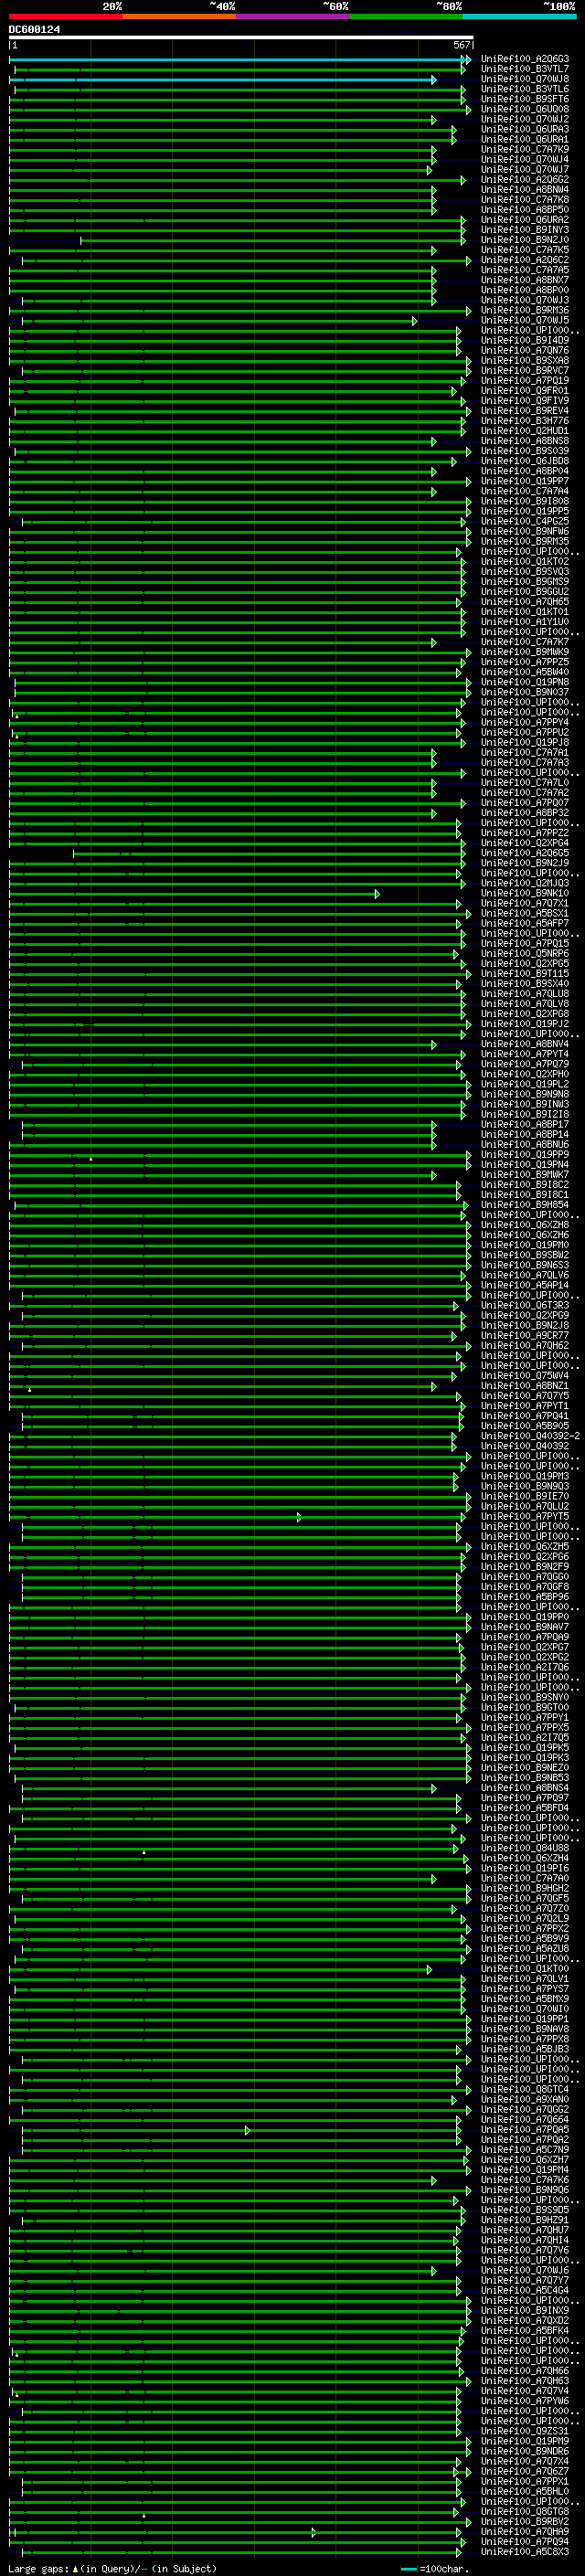Select hit UniRef100_Q9ZS31

pos(525,2431)
